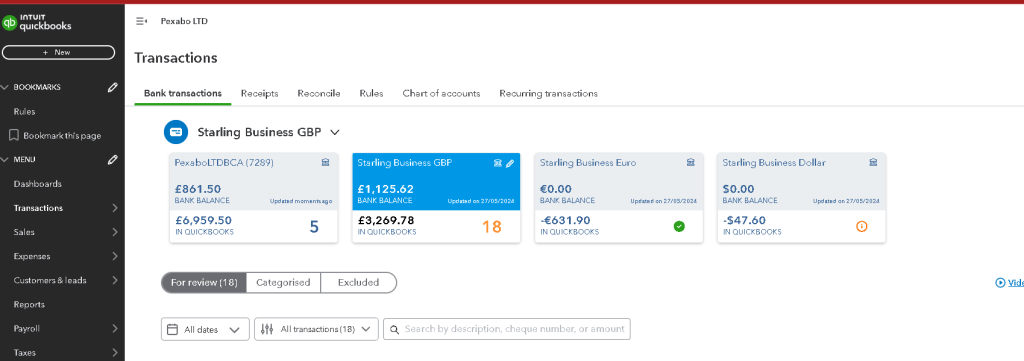Screen dimensions: 1024x361
Task: Click the + New button
Action: 58,52
